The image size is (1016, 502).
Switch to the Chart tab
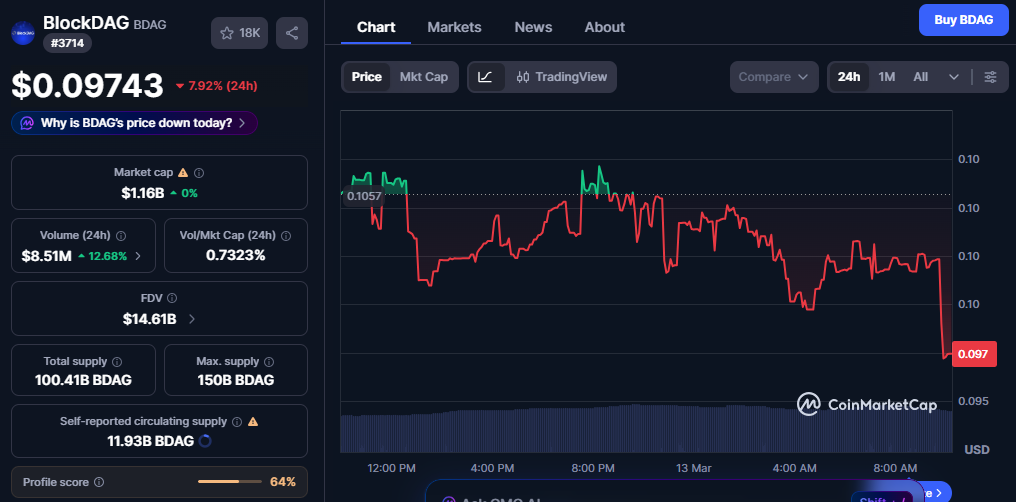coord(376,27)
